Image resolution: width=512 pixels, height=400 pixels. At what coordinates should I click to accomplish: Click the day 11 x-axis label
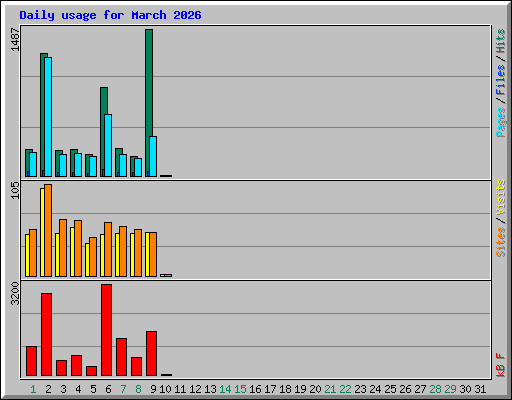click(x=180, y=389)
